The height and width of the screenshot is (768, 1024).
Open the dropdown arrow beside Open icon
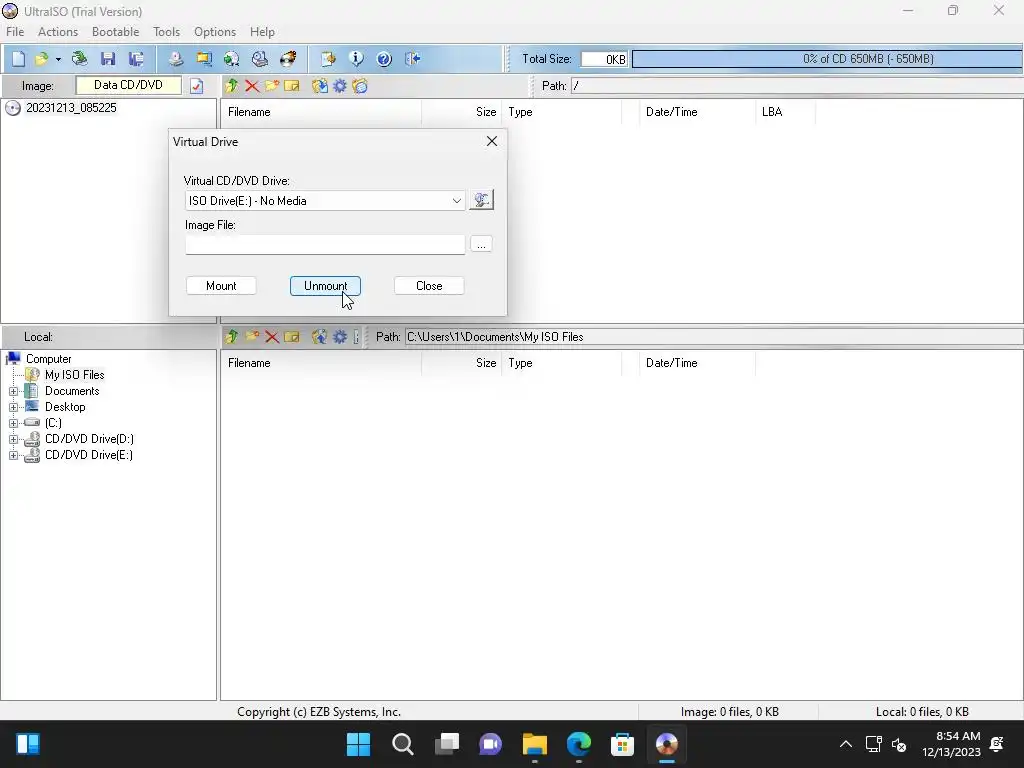pos(58,59)
